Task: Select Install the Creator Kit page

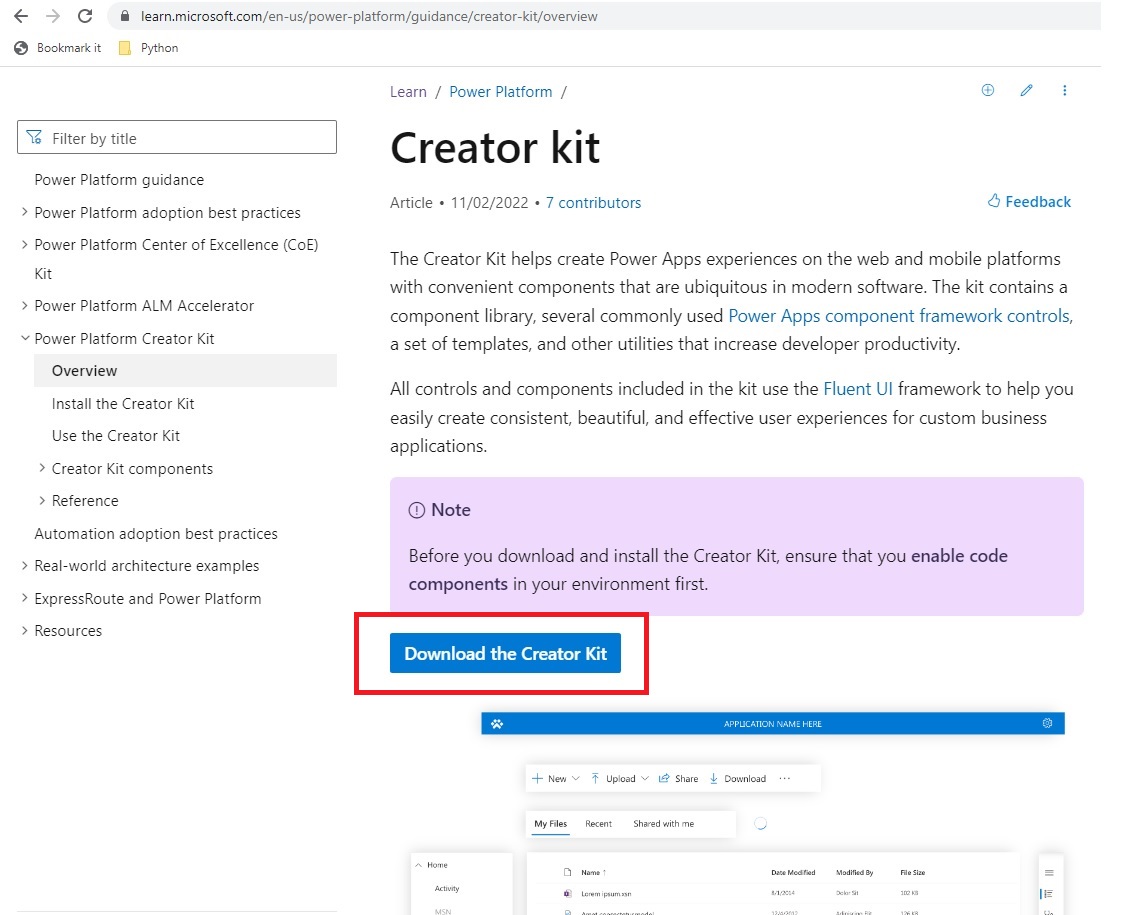Action: point(123,404)
